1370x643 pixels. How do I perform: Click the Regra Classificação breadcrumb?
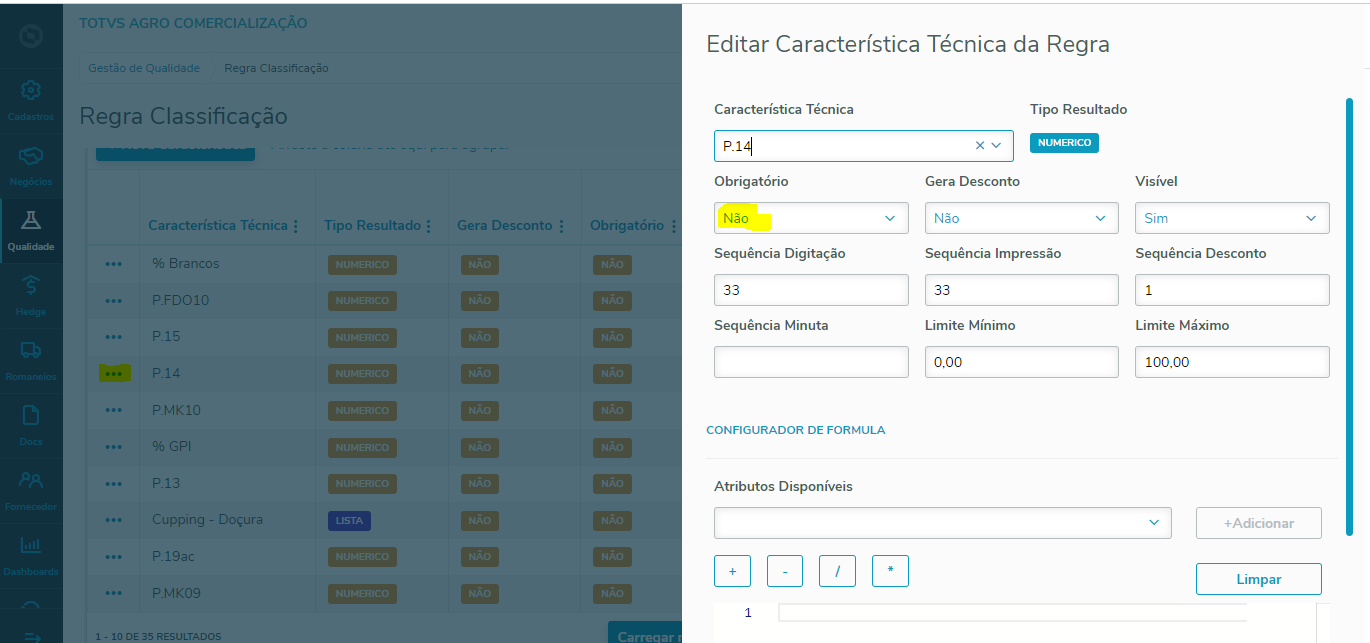[276, 68]
